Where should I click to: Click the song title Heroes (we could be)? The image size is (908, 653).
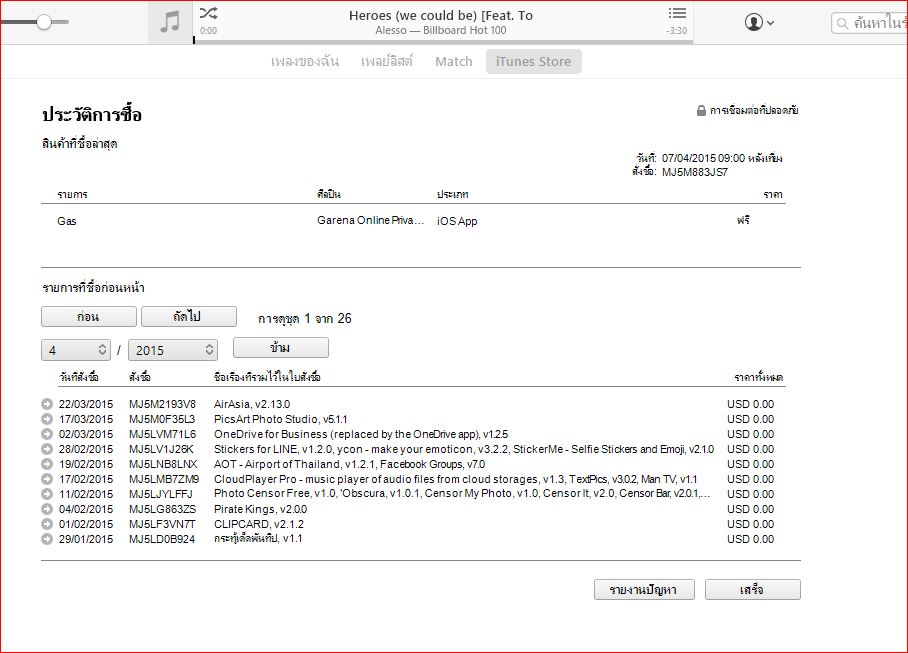coord(441,16)
